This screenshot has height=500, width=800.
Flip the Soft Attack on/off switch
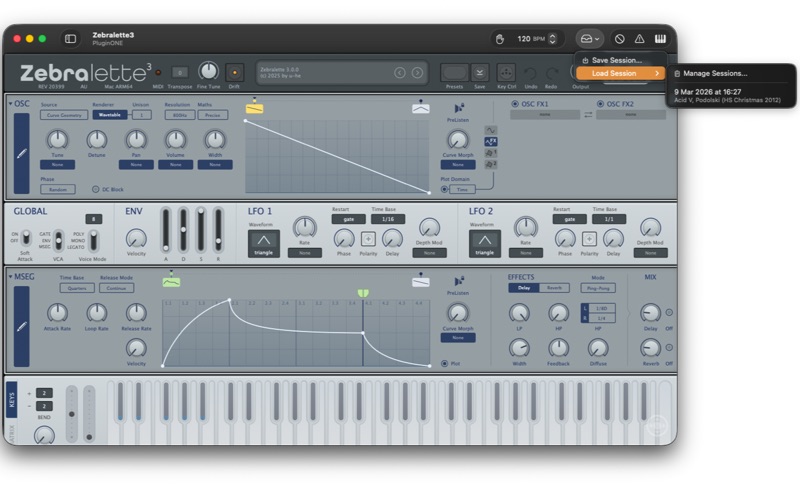tap(25, 238)
